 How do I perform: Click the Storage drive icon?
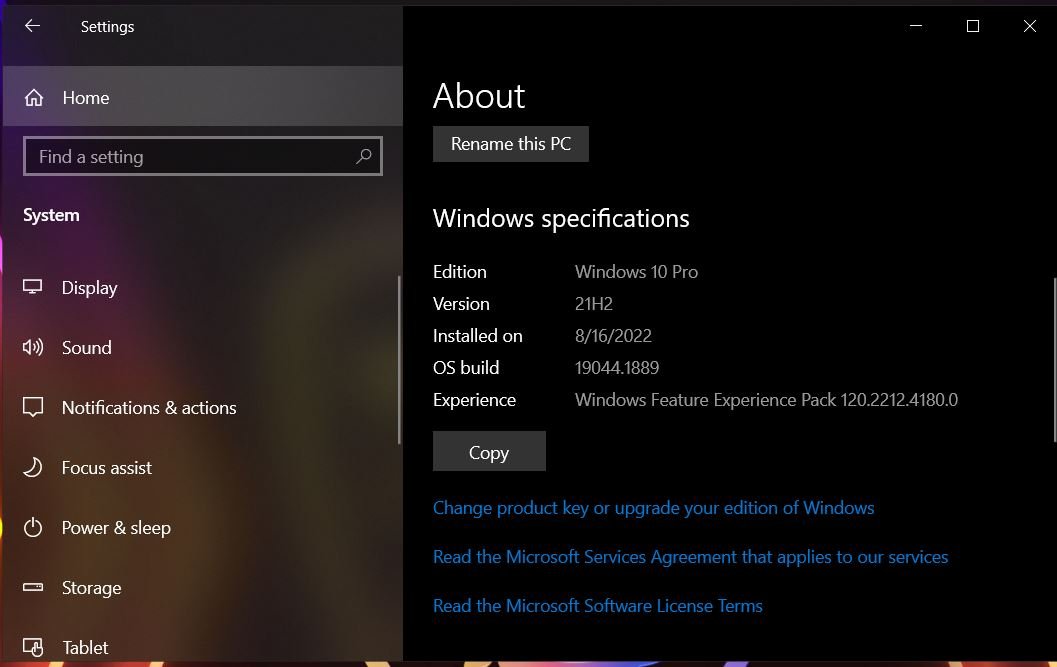(32, 587)
